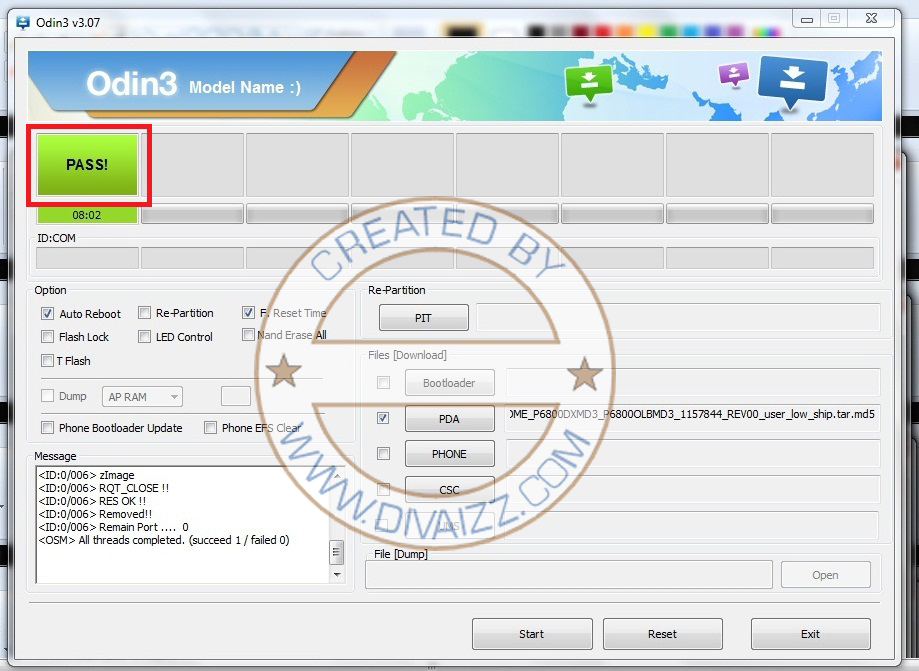Check the PHONE file checkbox
Image resolution: width=919 pixels, height=671 pixels.
tap(383, 454)
